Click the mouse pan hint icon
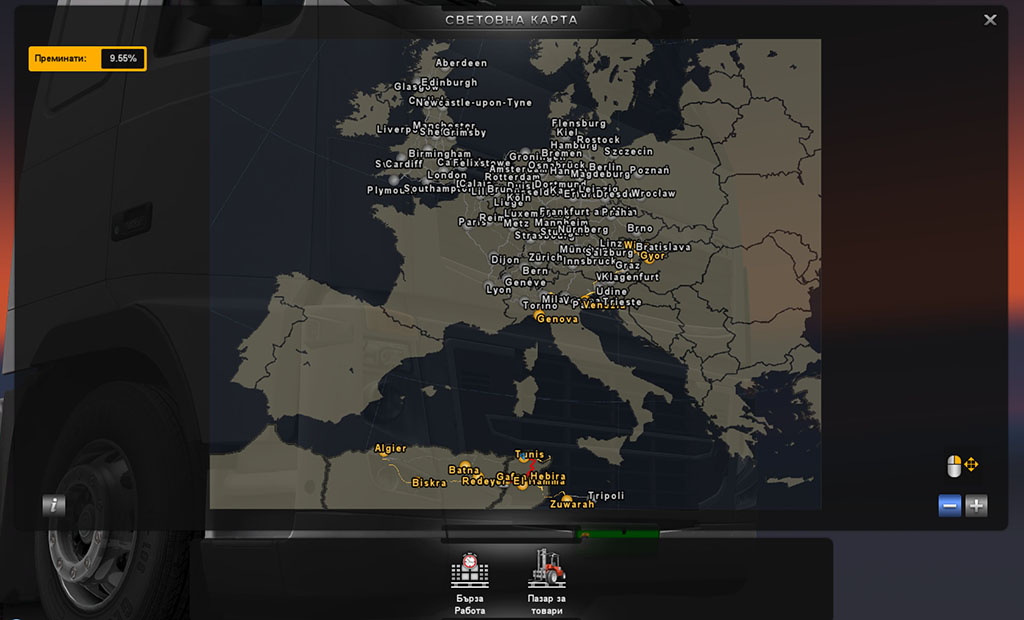The width and height of the screenshot is (1024, 620). pyautogui.click(x=962, y=466)
